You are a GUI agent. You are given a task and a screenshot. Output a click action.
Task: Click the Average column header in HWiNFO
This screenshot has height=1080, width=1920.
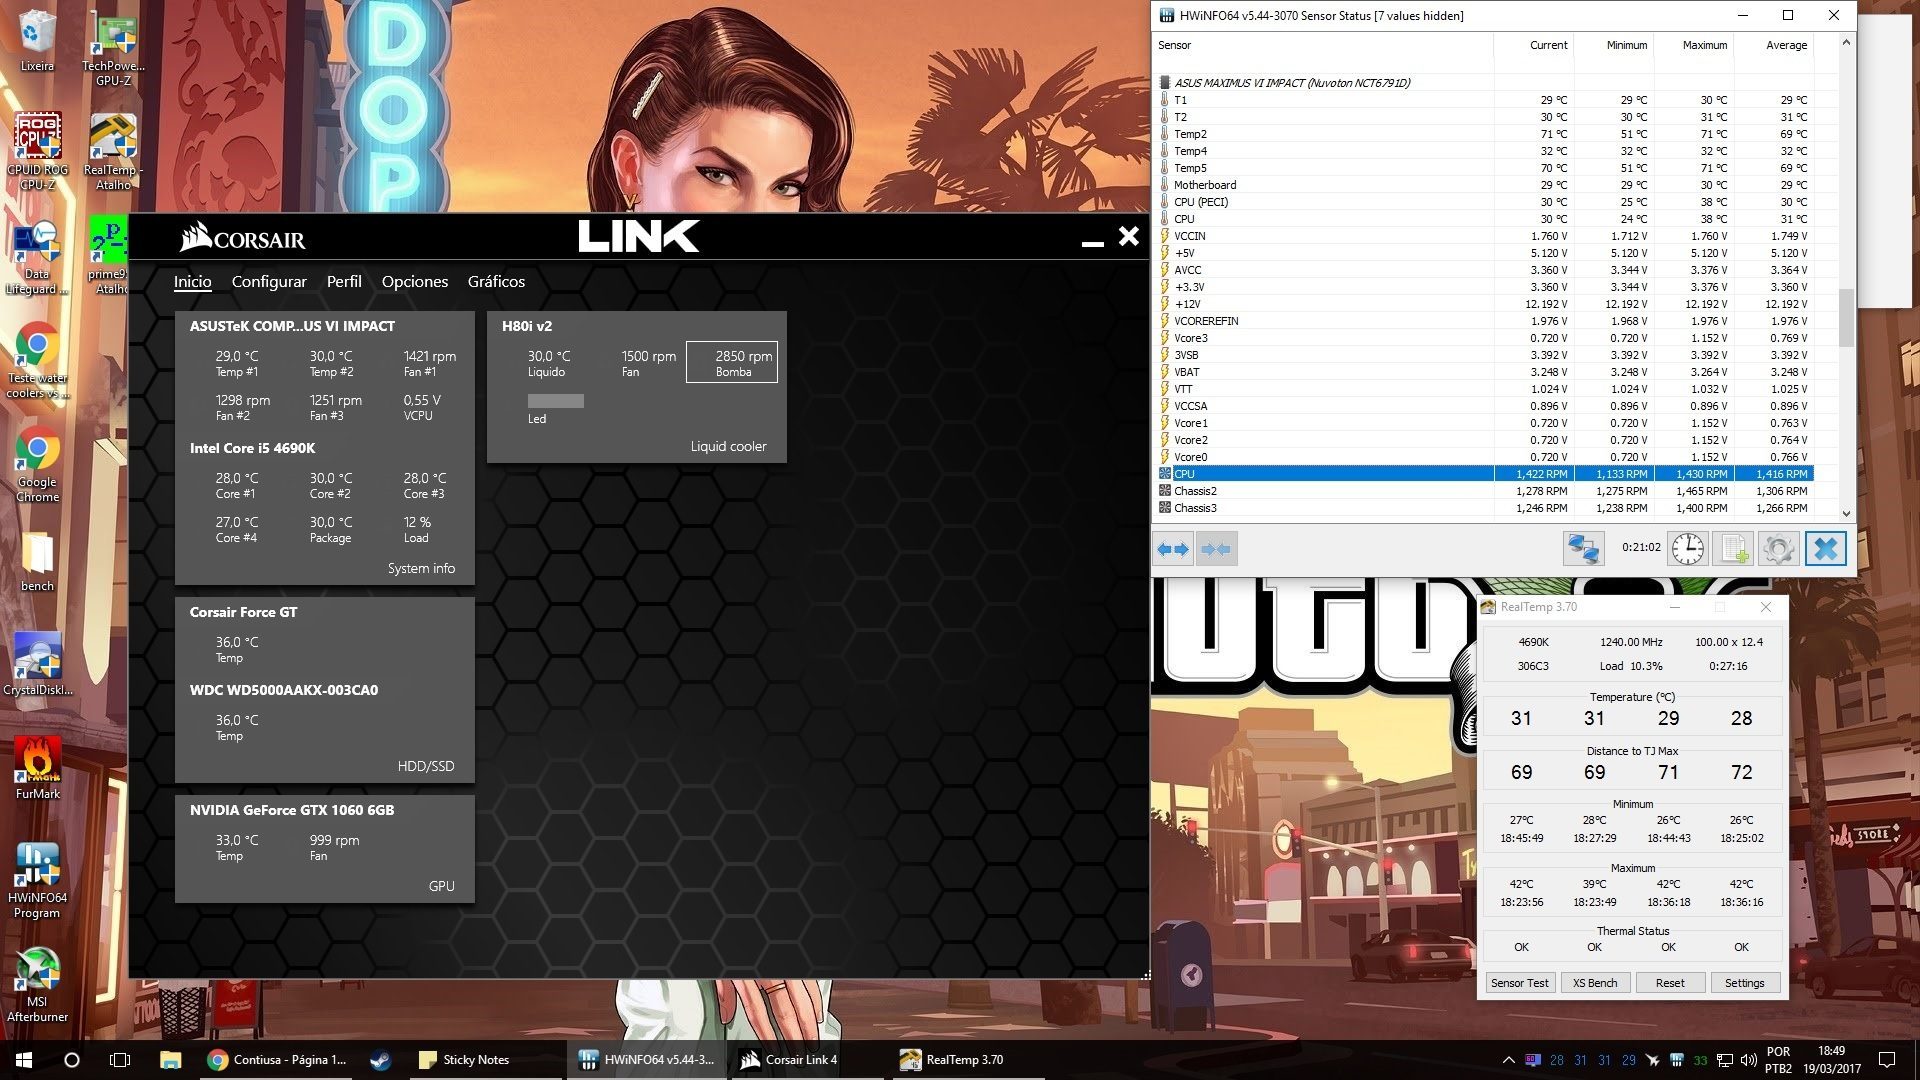pyautogui.click(x=1774, y=45)
